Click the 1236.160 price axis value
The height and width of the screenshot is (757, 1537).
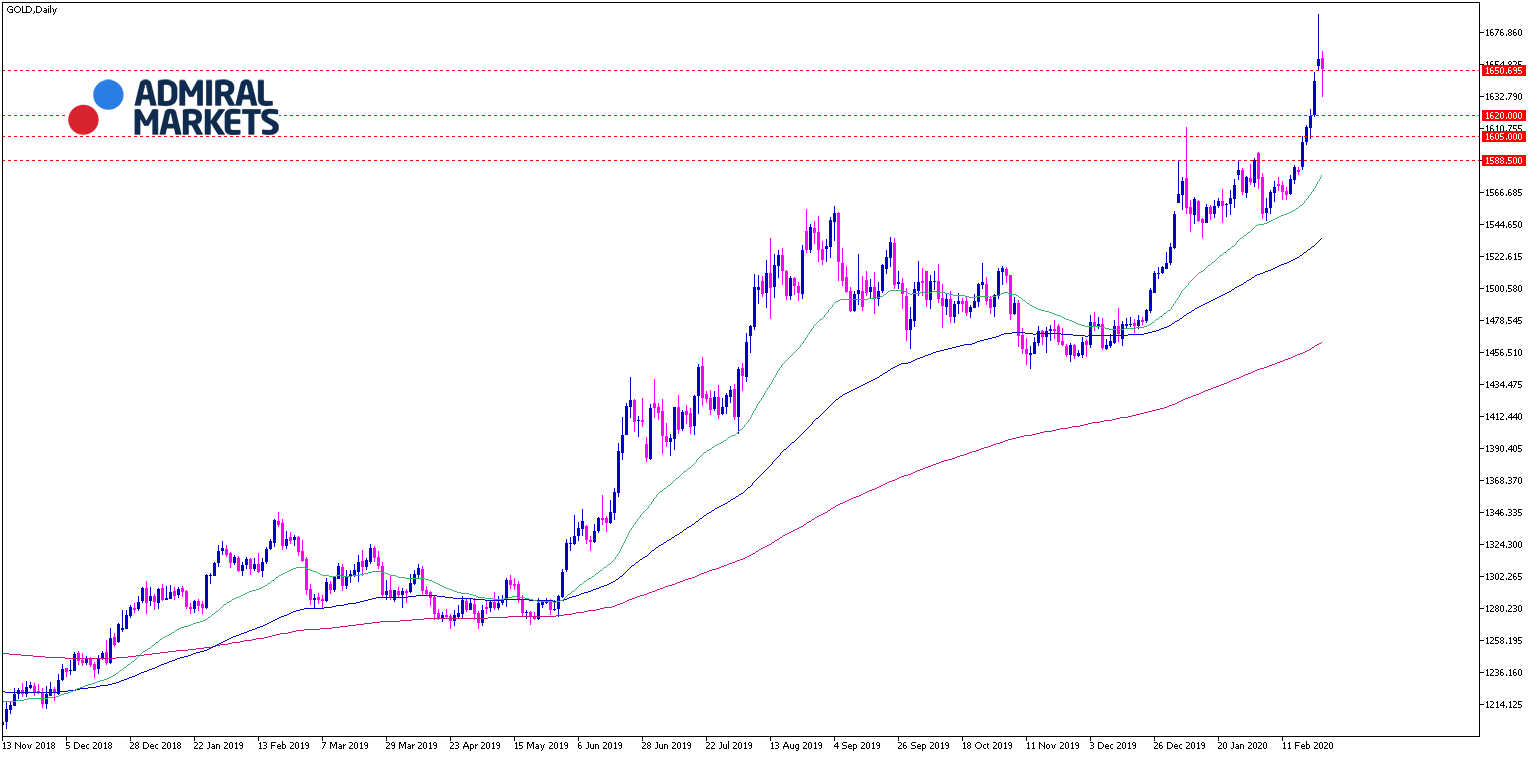(x=1504, y=673)
